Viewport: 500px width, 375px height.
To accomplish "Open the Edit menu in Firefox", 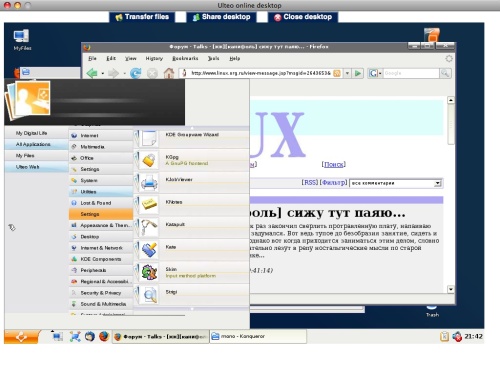I will click(111, 58).
